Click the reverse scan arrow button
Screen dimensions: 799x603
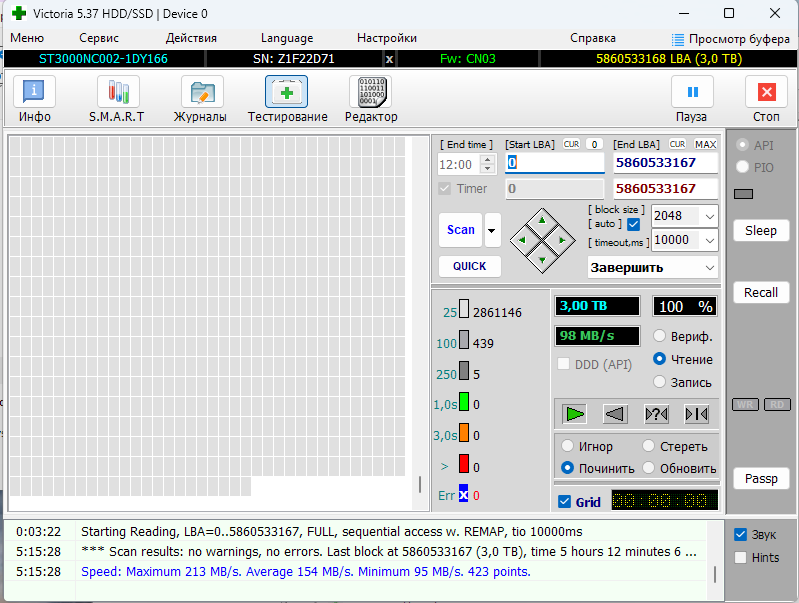[x=615, y=414]
